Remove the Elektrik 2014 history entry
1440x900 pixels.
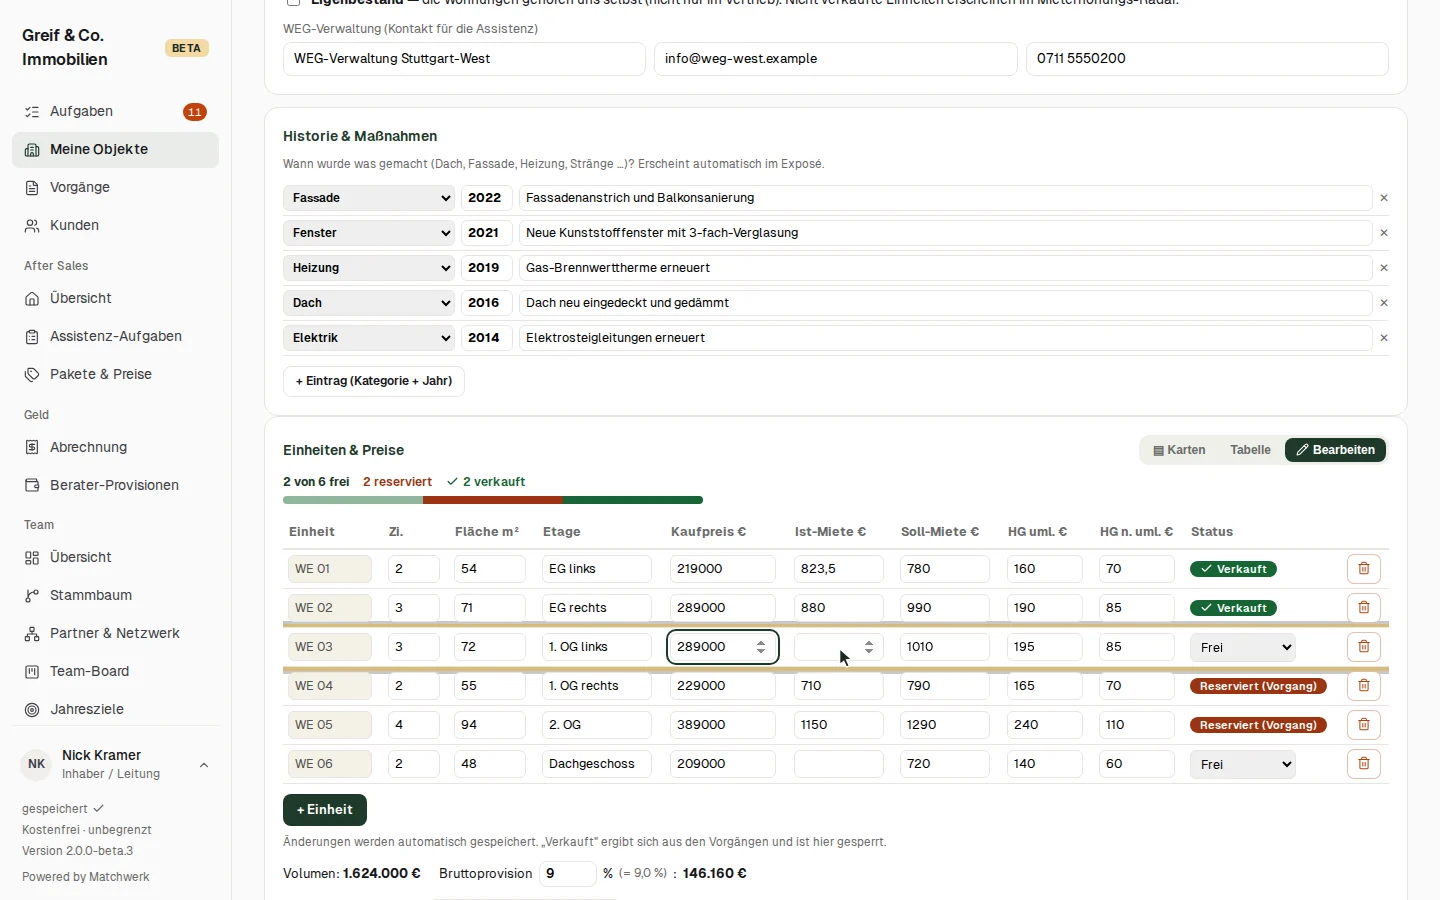1384,338
